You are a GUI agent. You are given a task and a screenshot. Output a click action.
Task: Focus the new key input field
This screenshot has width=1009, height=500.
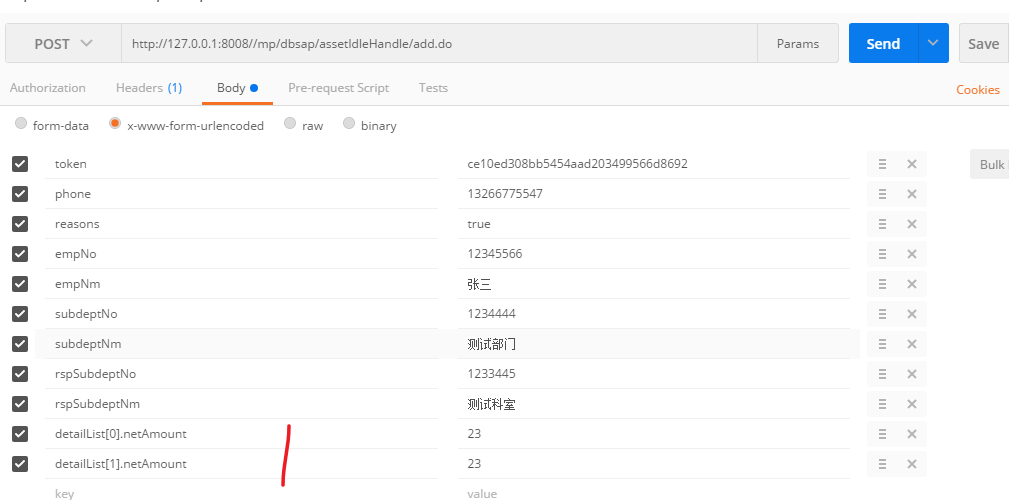[x=241, y=494]
